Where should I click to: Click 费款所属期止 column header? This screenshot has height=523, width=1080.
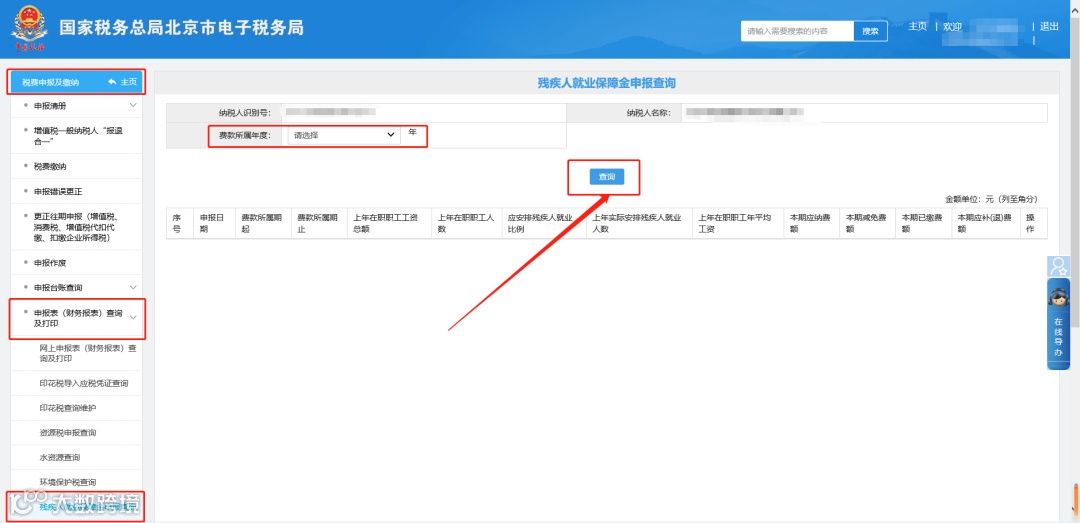click(318, 223)
